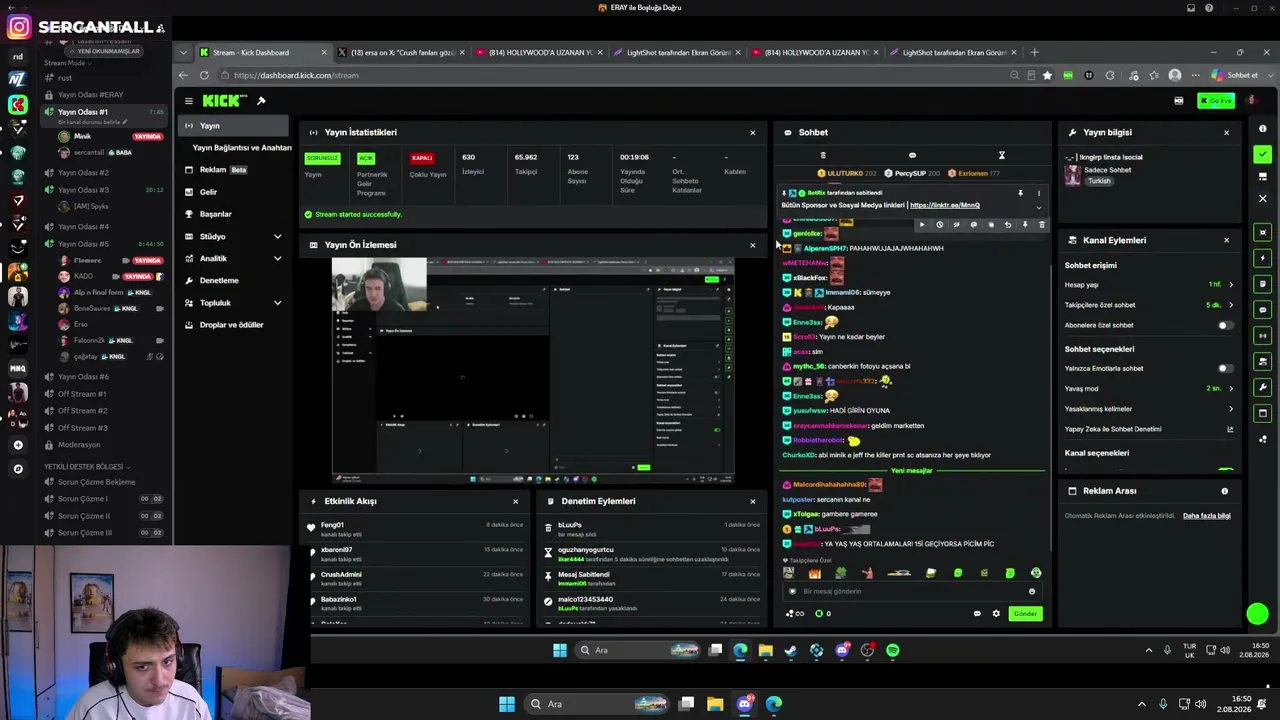Click the browser address bar
1280x720 pixels.
pyautogui.click(x=620, y=75)
